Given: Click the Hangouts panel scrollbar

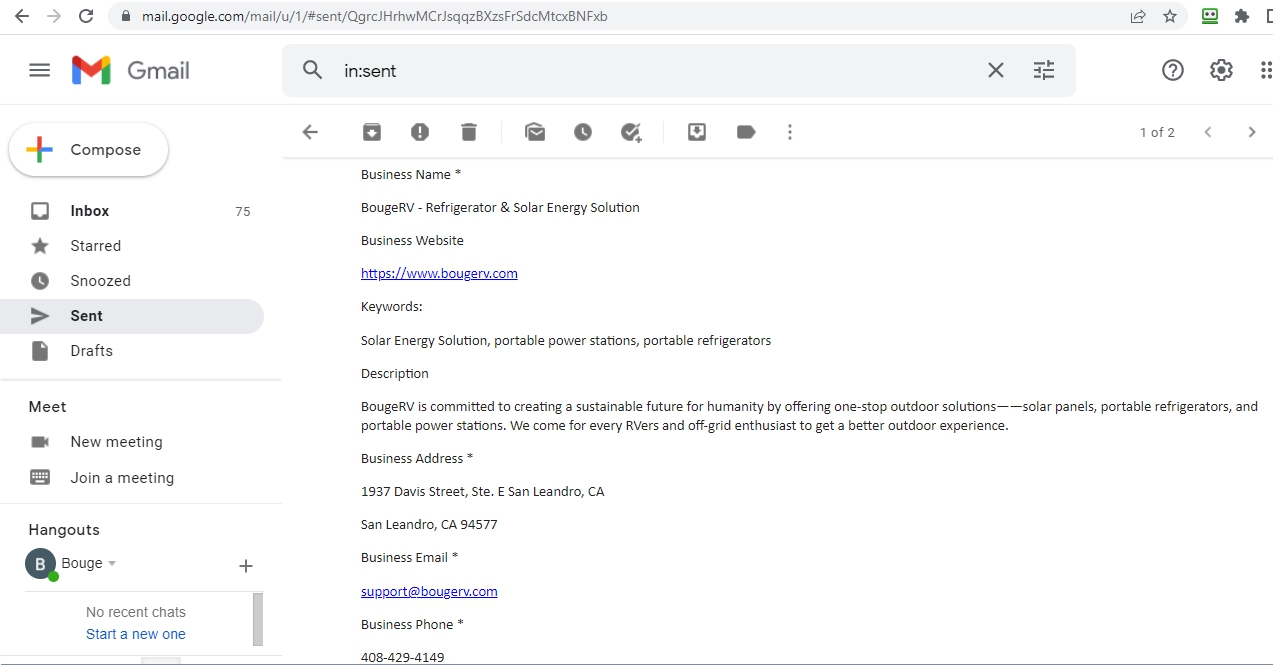Looking at the screenshot, I should click(258, 619).
